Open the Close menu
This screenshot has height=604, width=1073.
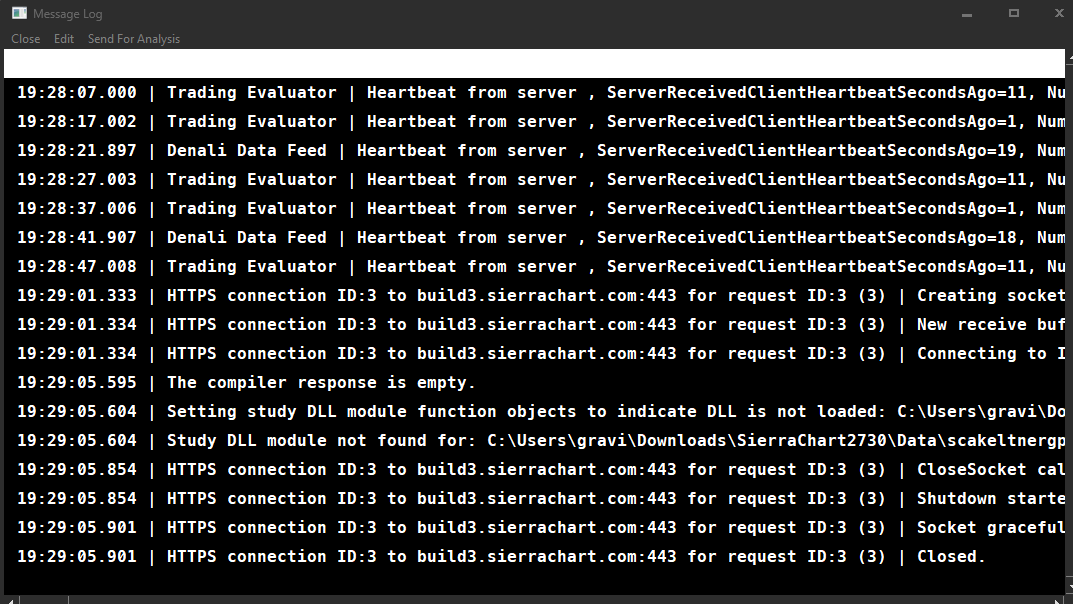26,39
